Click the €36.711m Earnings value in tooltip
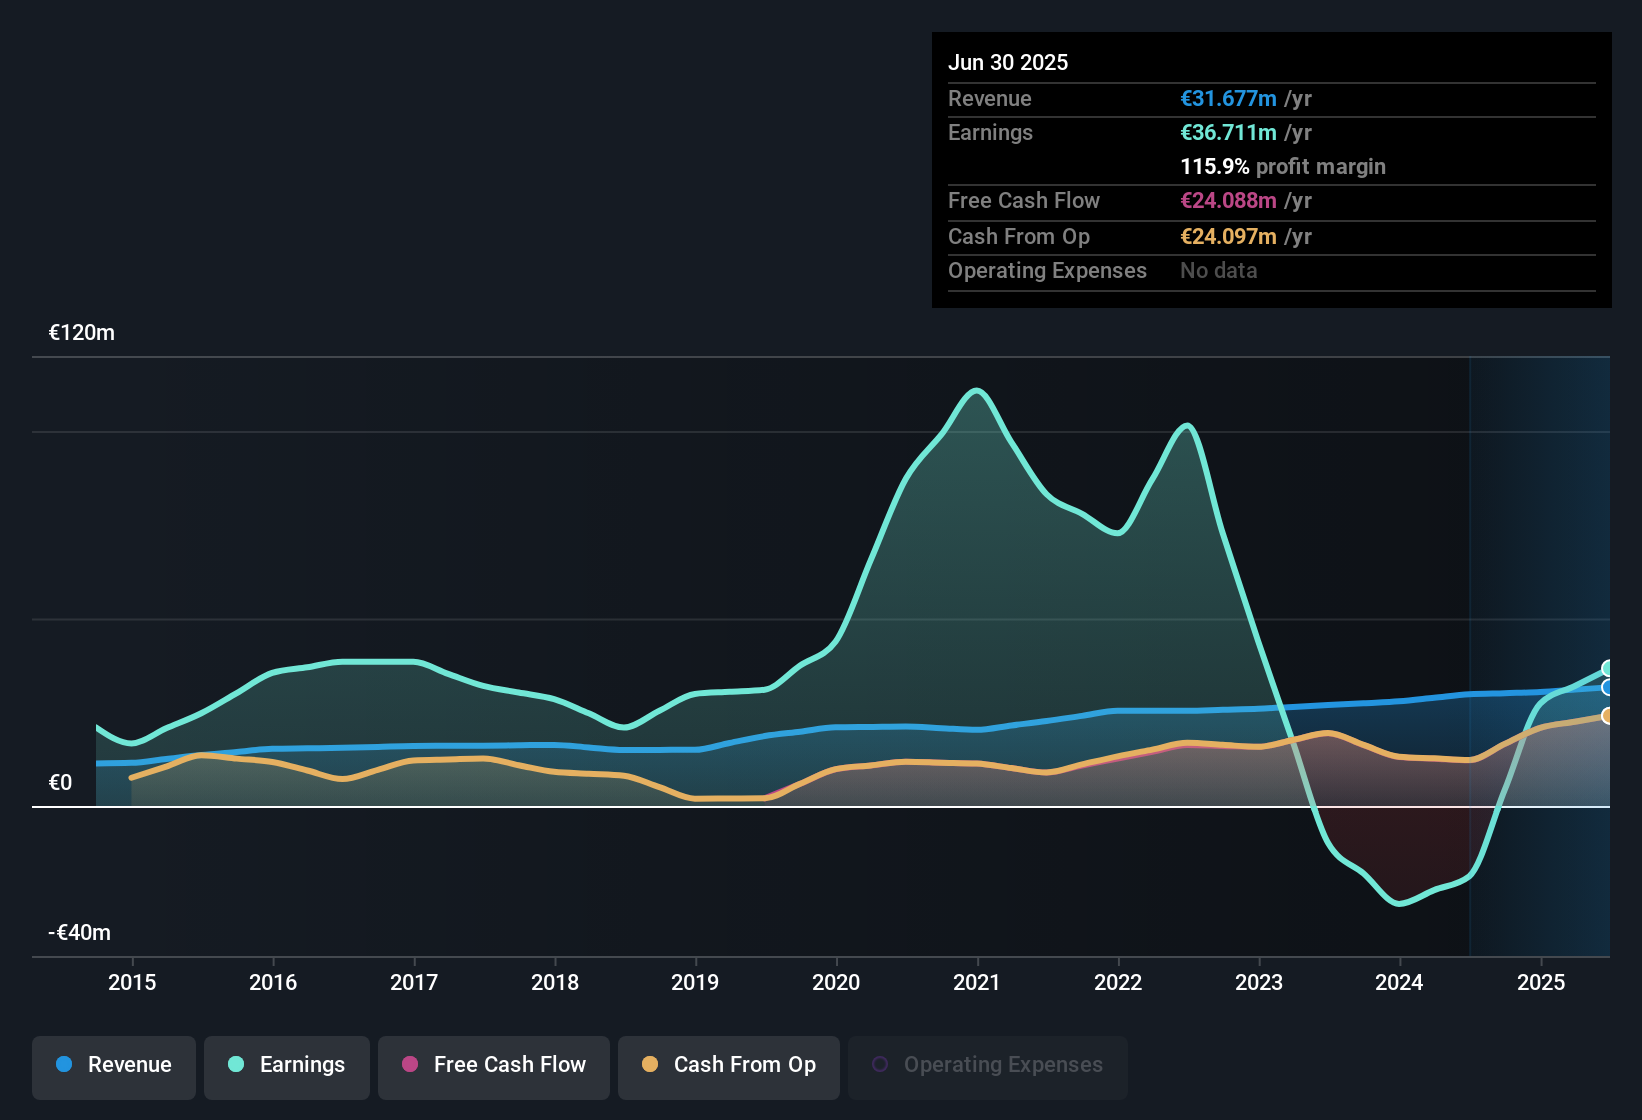Screen dimensions: 1642x1120 pos(1228,133)
